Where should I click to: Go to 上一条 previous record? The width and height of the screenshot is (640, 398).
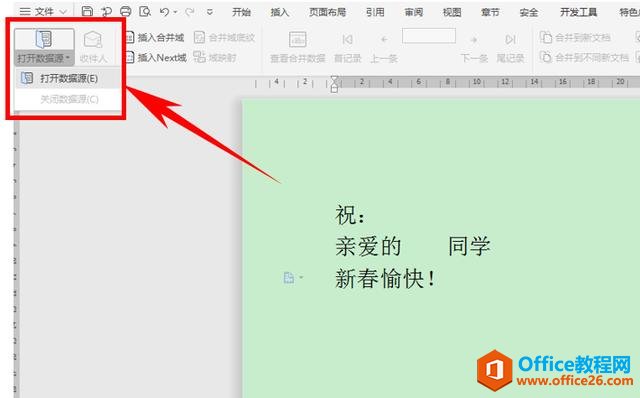pyautogui.click(x=384, y=47)
